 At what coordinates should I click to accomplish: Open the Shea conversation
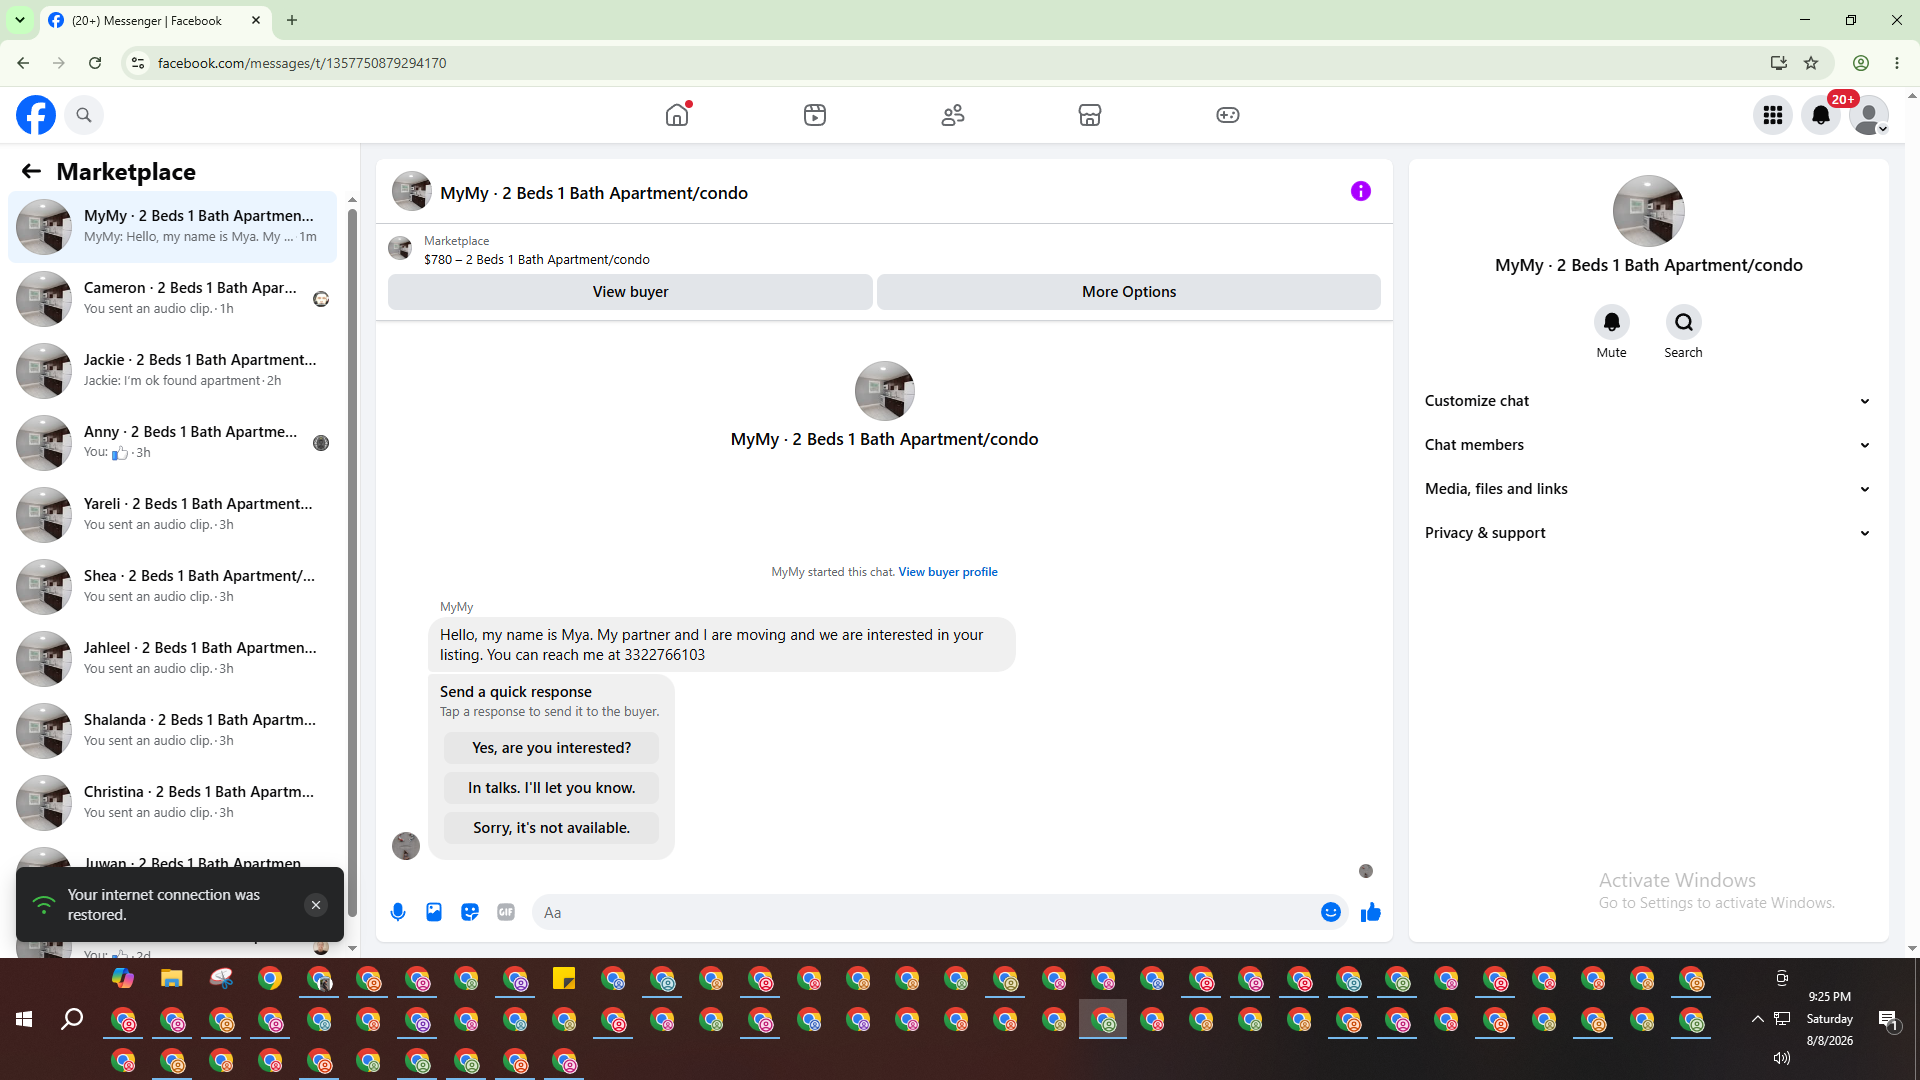click(x=173, y=587)
